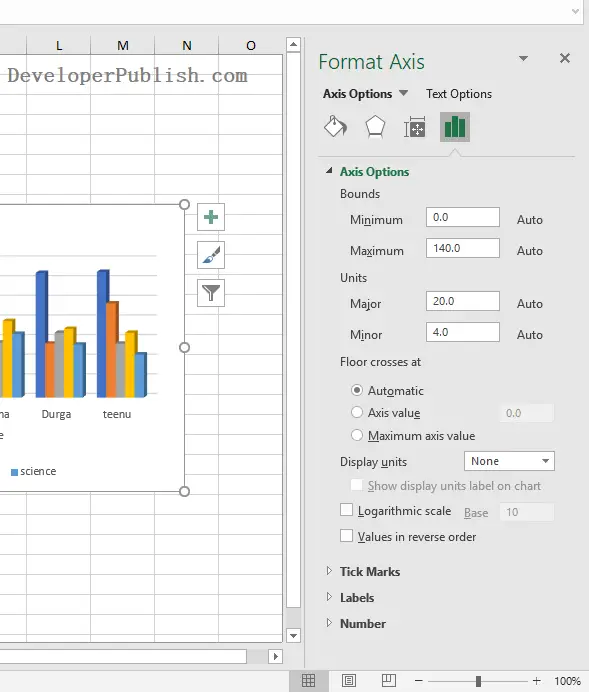Screen dimensions: 589x693
Task: Enable the Logarithmic scale checkbox
Action: click(346, 510)
